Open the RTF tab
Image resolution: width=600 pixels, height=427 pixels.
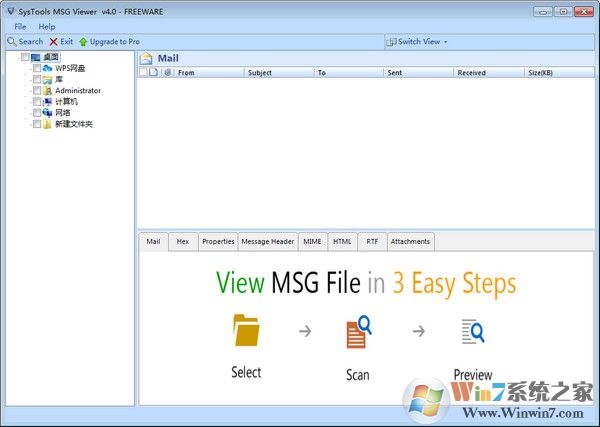[372, 241]
